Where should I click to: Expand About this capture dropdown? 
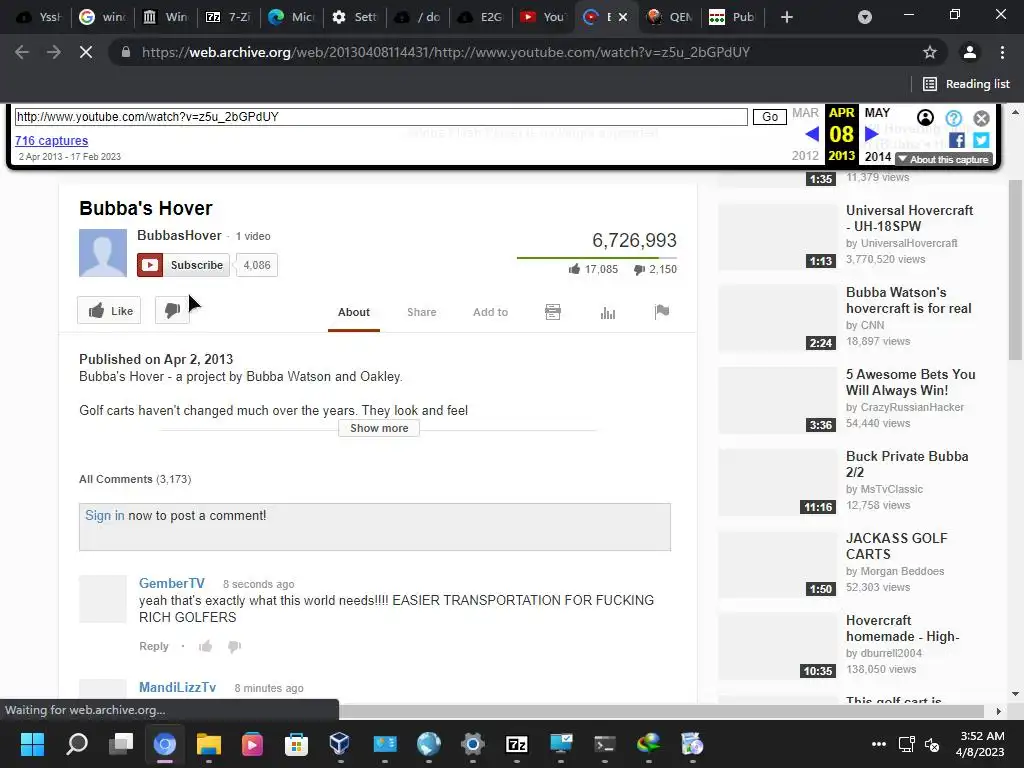click(x=945, y=159)
